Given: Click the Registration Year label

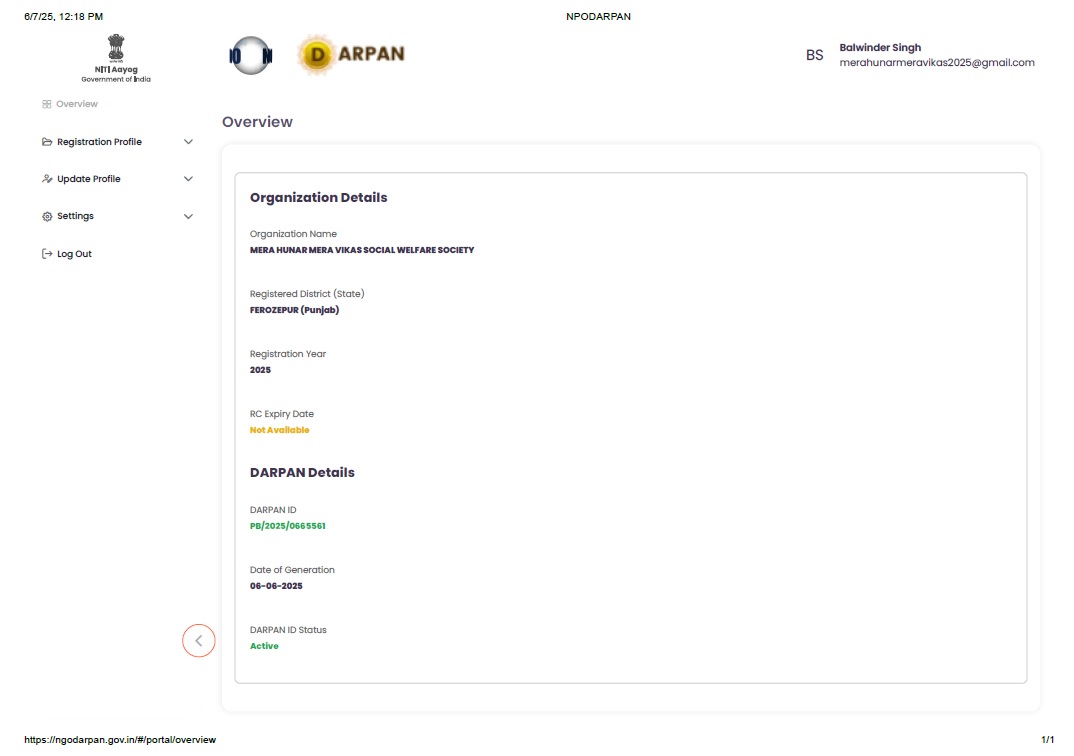Looking at the screenshot, I should coord(288,354).
